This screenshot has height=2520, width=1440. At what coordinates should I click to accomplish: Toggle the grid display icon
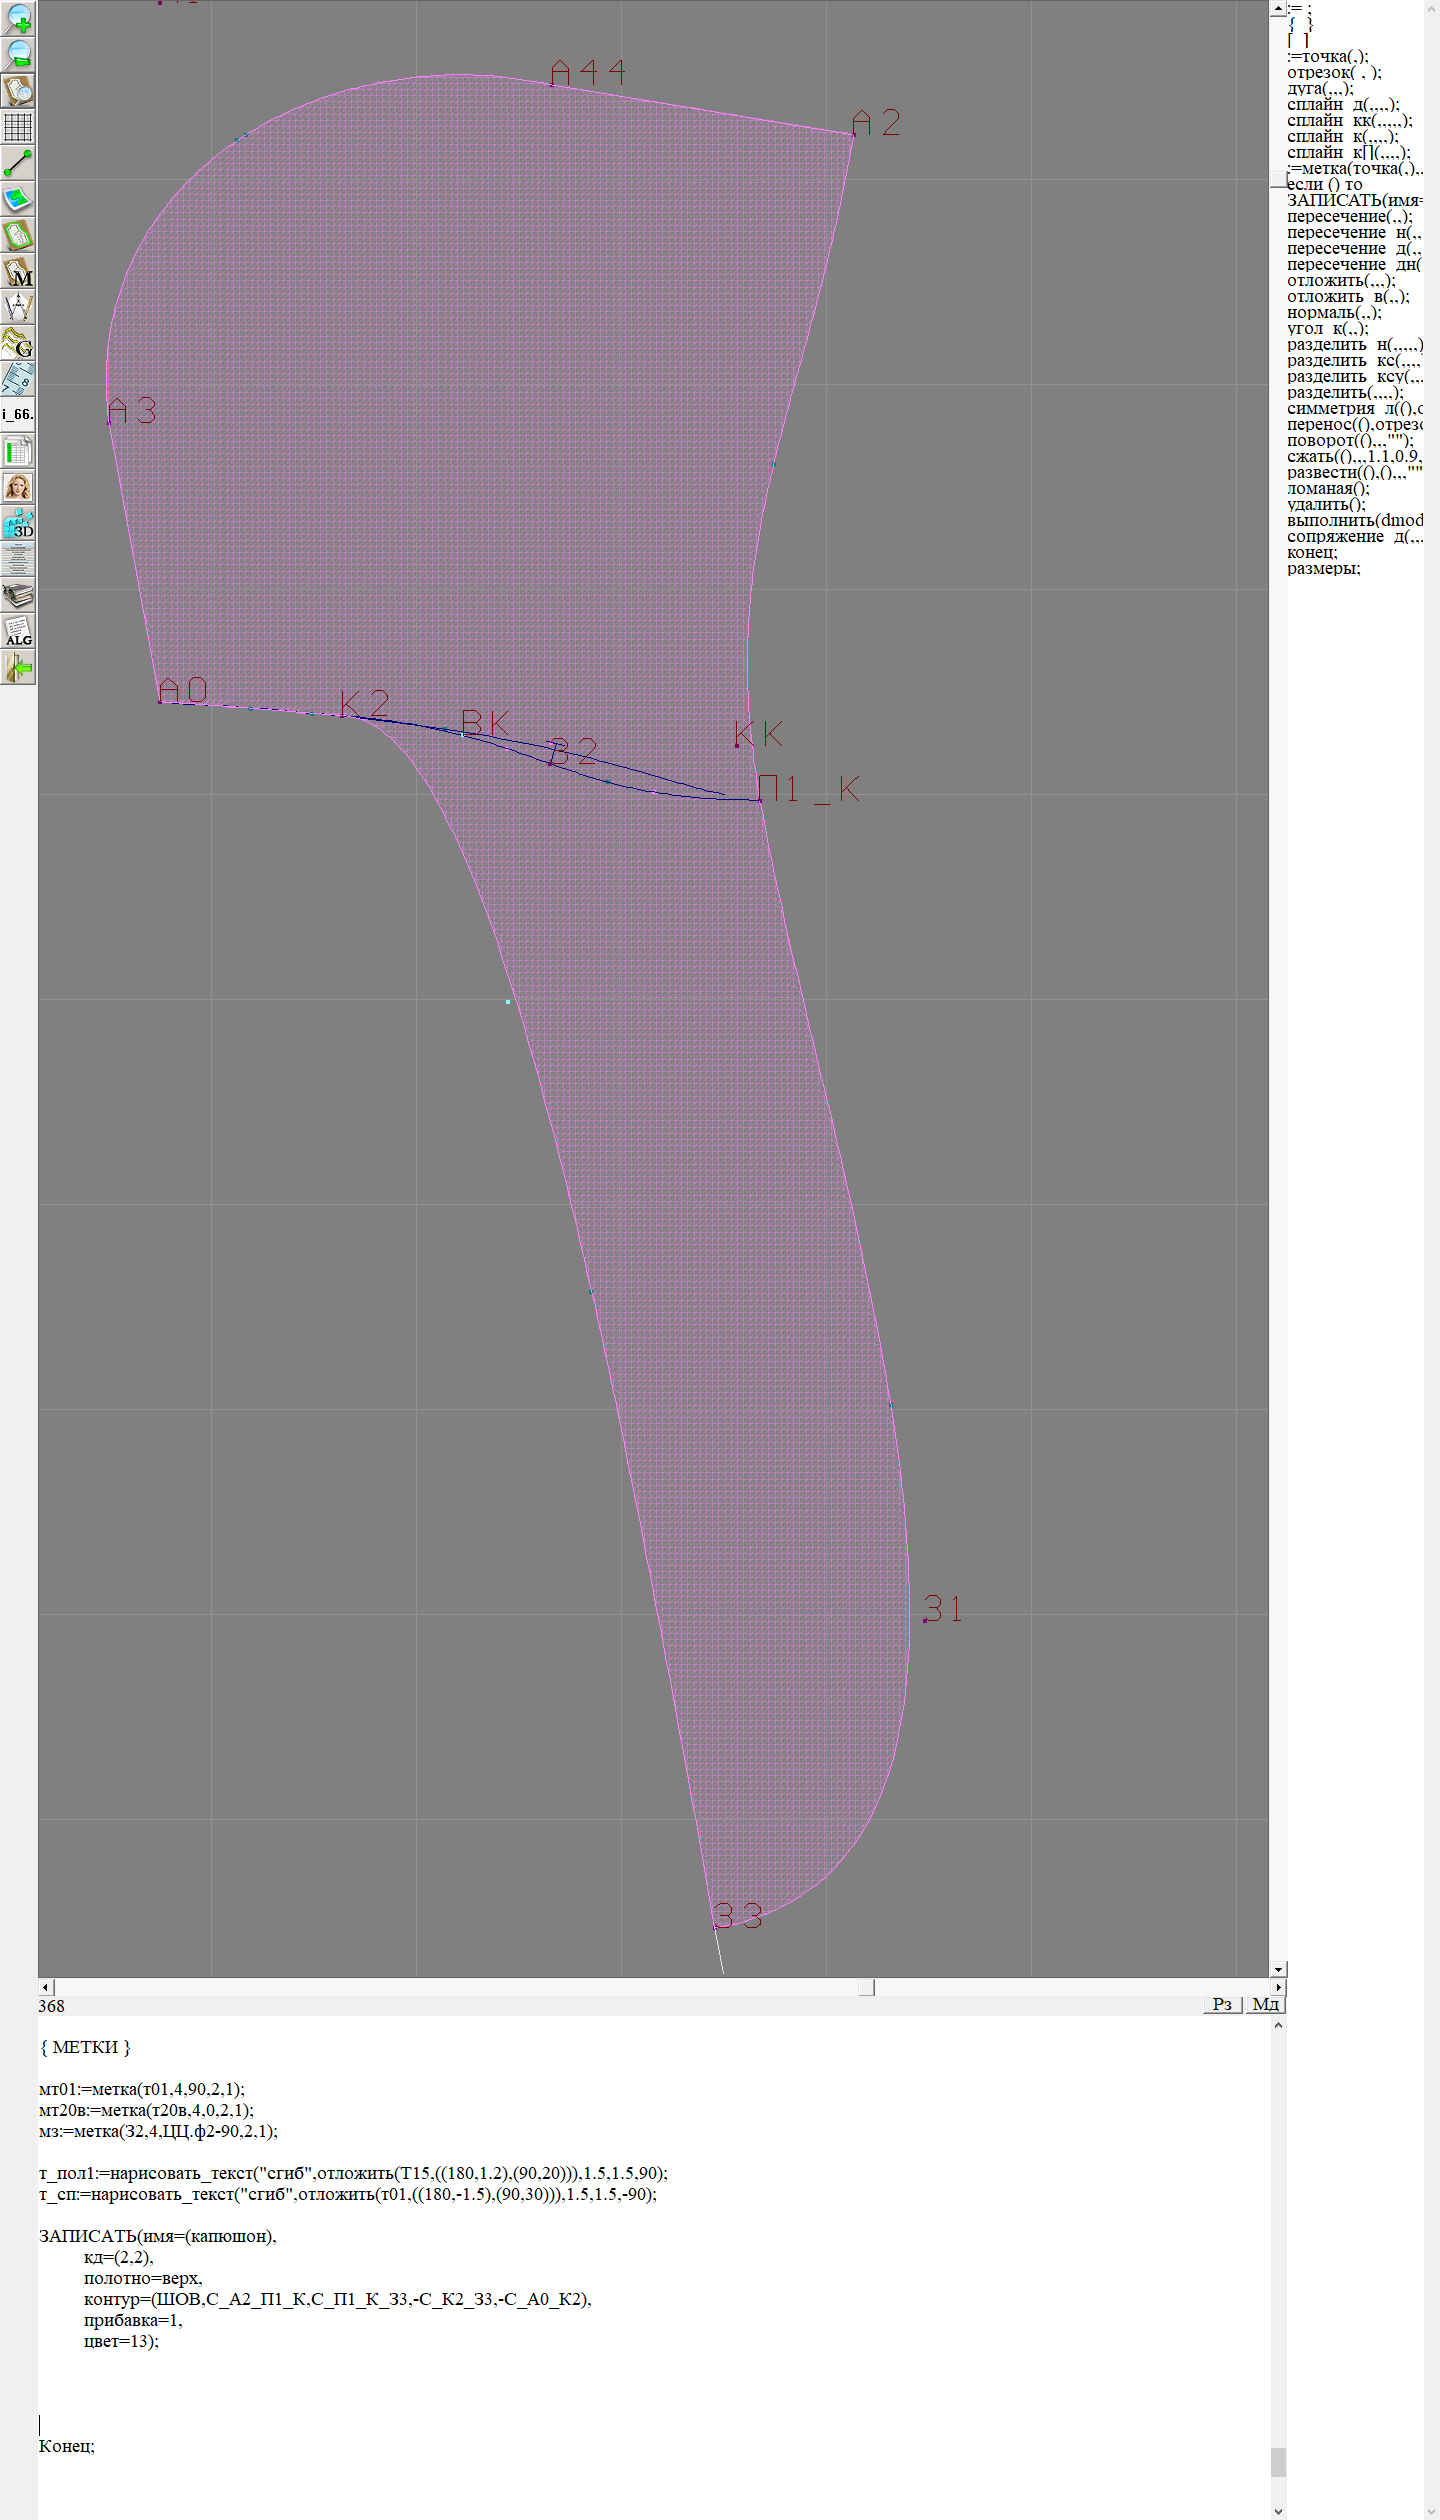coord(18,127)
